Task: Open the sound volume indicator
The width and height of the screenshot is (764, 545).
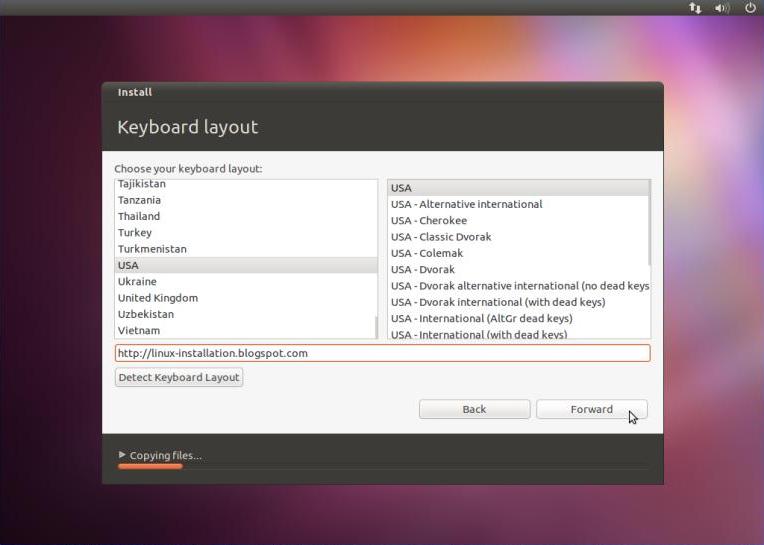Action: click(x=722, y=8)
